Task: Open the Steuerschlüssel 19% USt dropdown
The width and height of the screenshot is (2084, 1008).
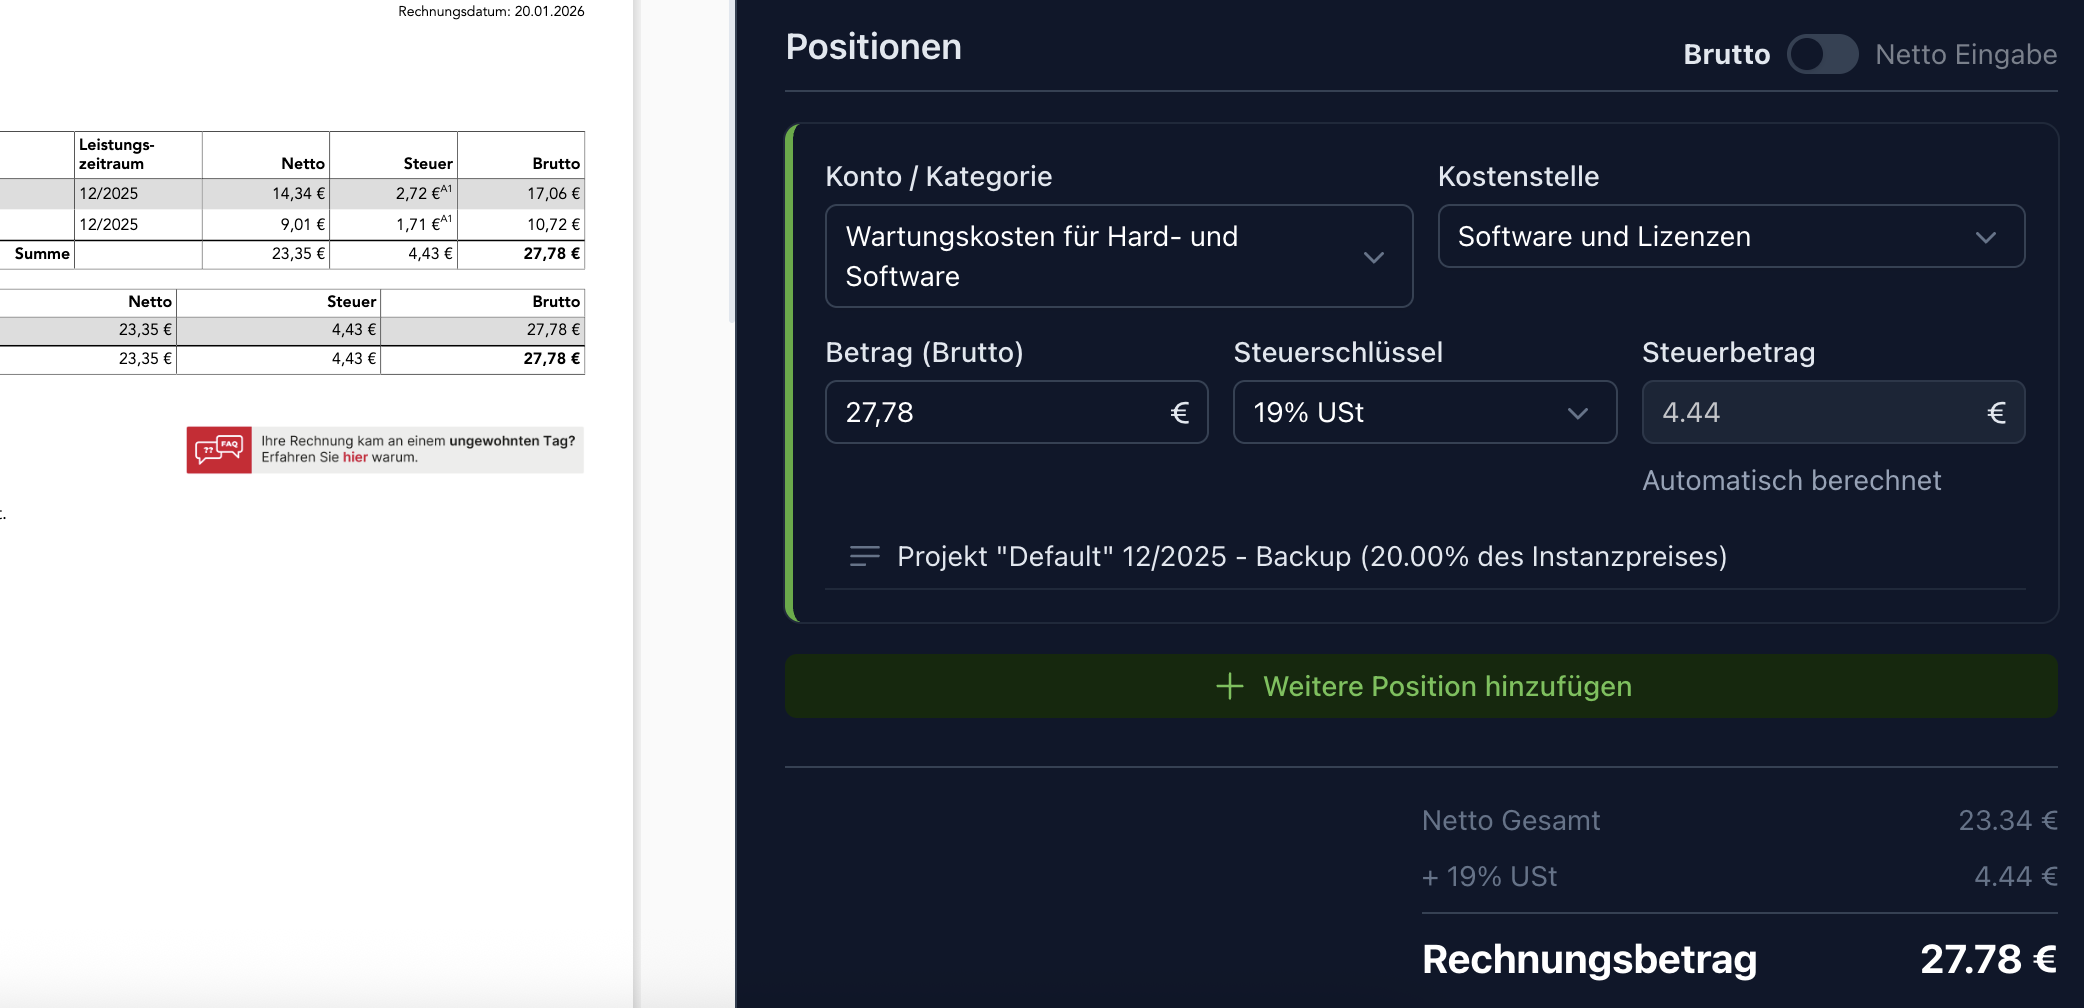Action: point(1423,412)
